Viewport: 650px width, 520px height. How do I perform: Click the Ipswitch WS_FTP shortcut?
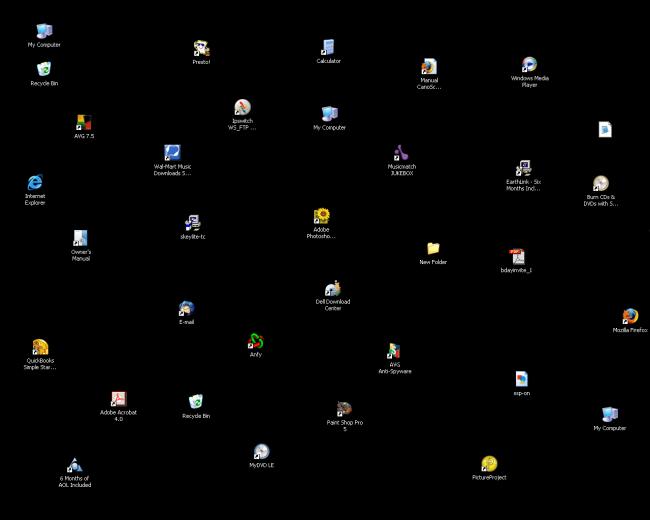[242, 107]
